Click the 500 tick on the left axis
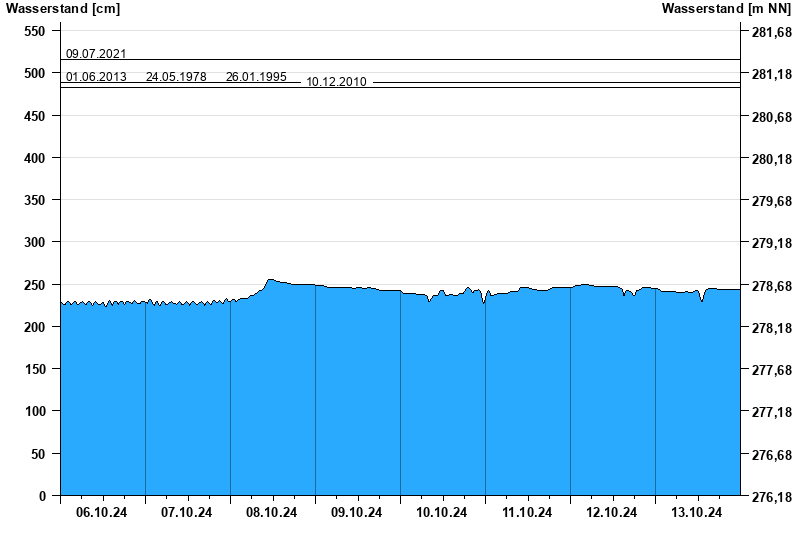 coord(34,74)
